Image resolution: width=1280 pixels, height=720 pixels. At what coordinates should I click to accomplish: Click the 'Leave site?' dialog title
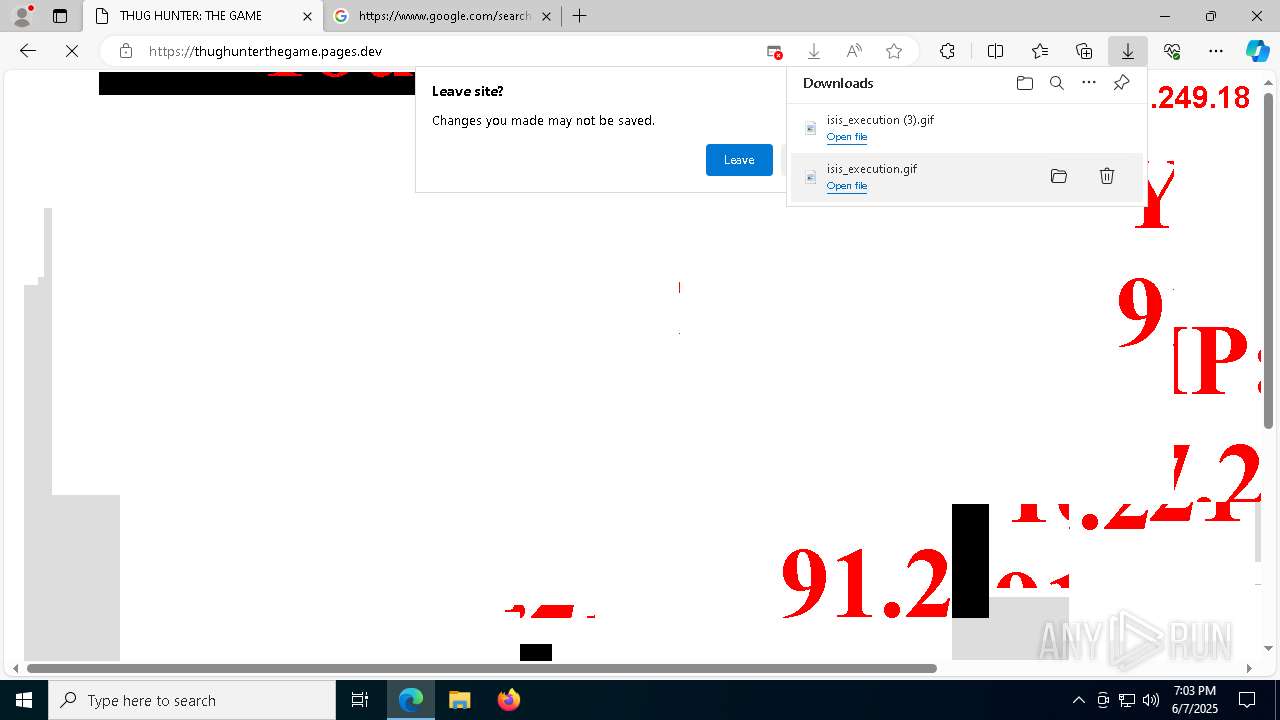[x=468, y=91]
